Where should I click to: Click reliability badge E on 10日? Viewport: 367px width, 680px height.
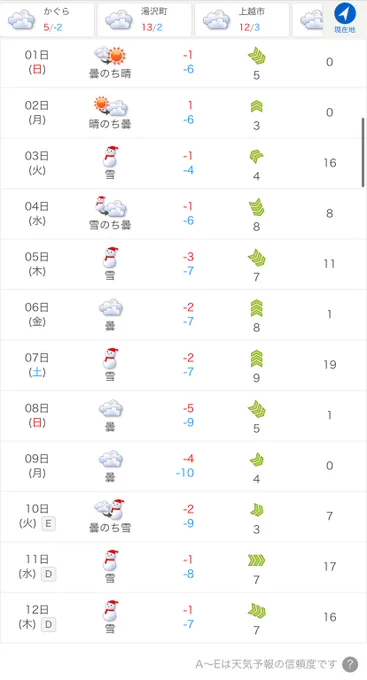click(x=48, y=523)
